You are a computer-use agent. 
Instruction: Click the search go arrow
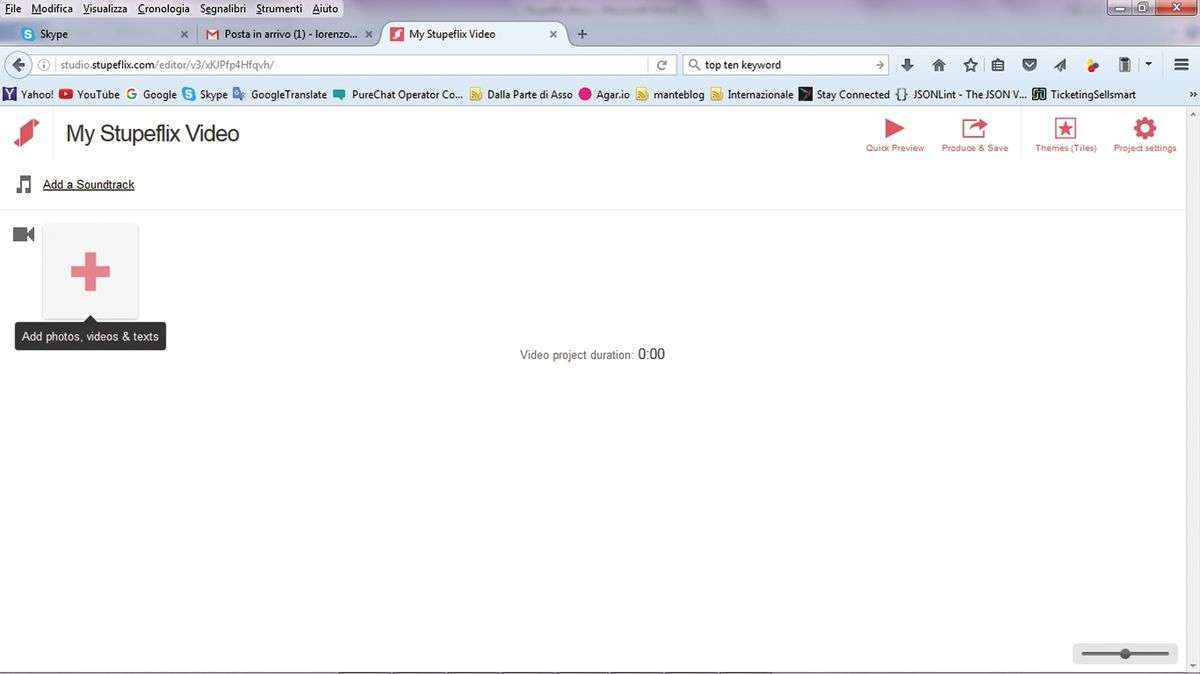880,65
